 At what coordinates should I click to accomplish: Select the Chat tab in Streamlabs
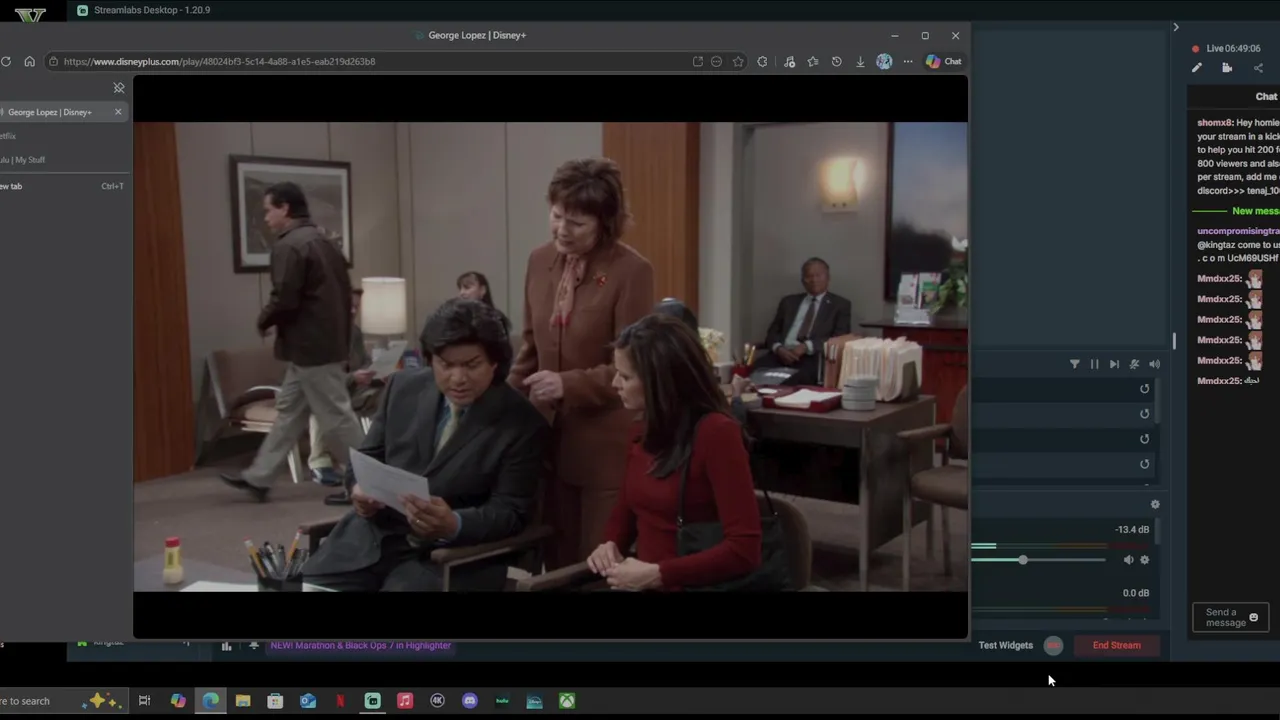point(1266,97)
